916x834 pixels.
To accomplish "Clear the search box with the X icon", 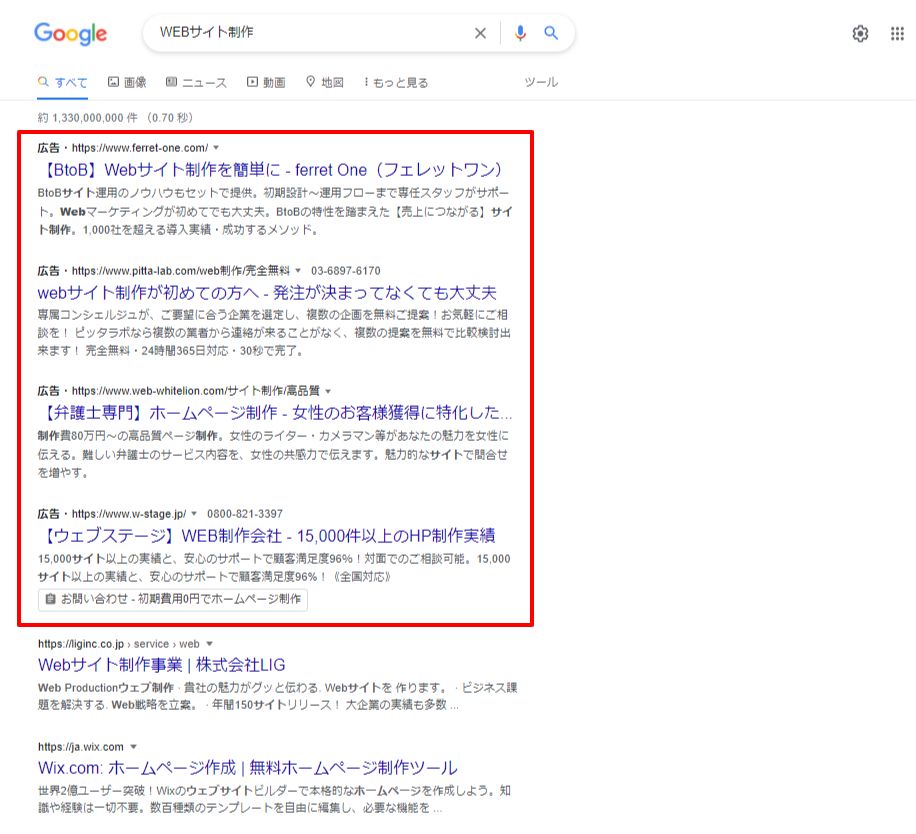I will (x=480, y=33).
